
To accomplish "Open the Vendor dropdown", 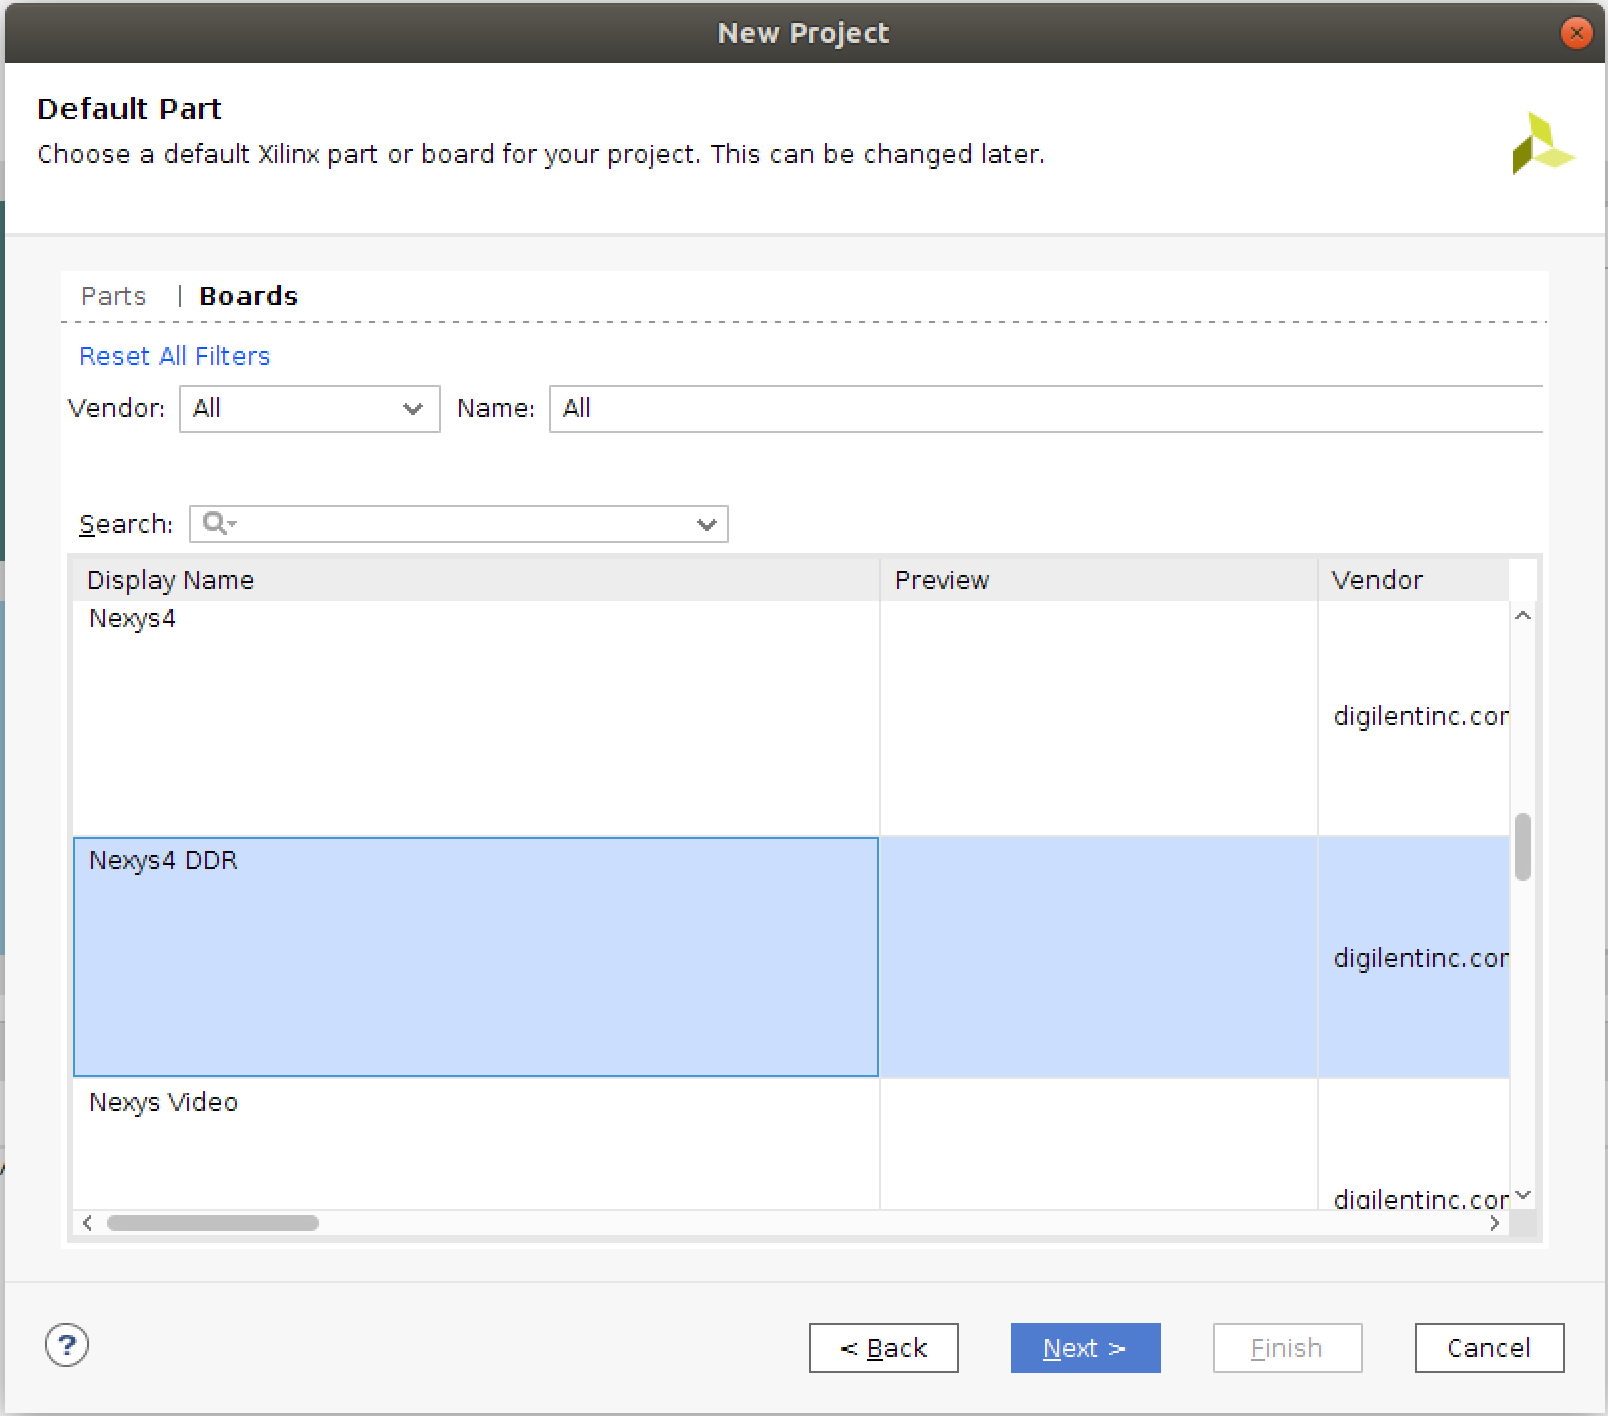I will coord(309,409).
